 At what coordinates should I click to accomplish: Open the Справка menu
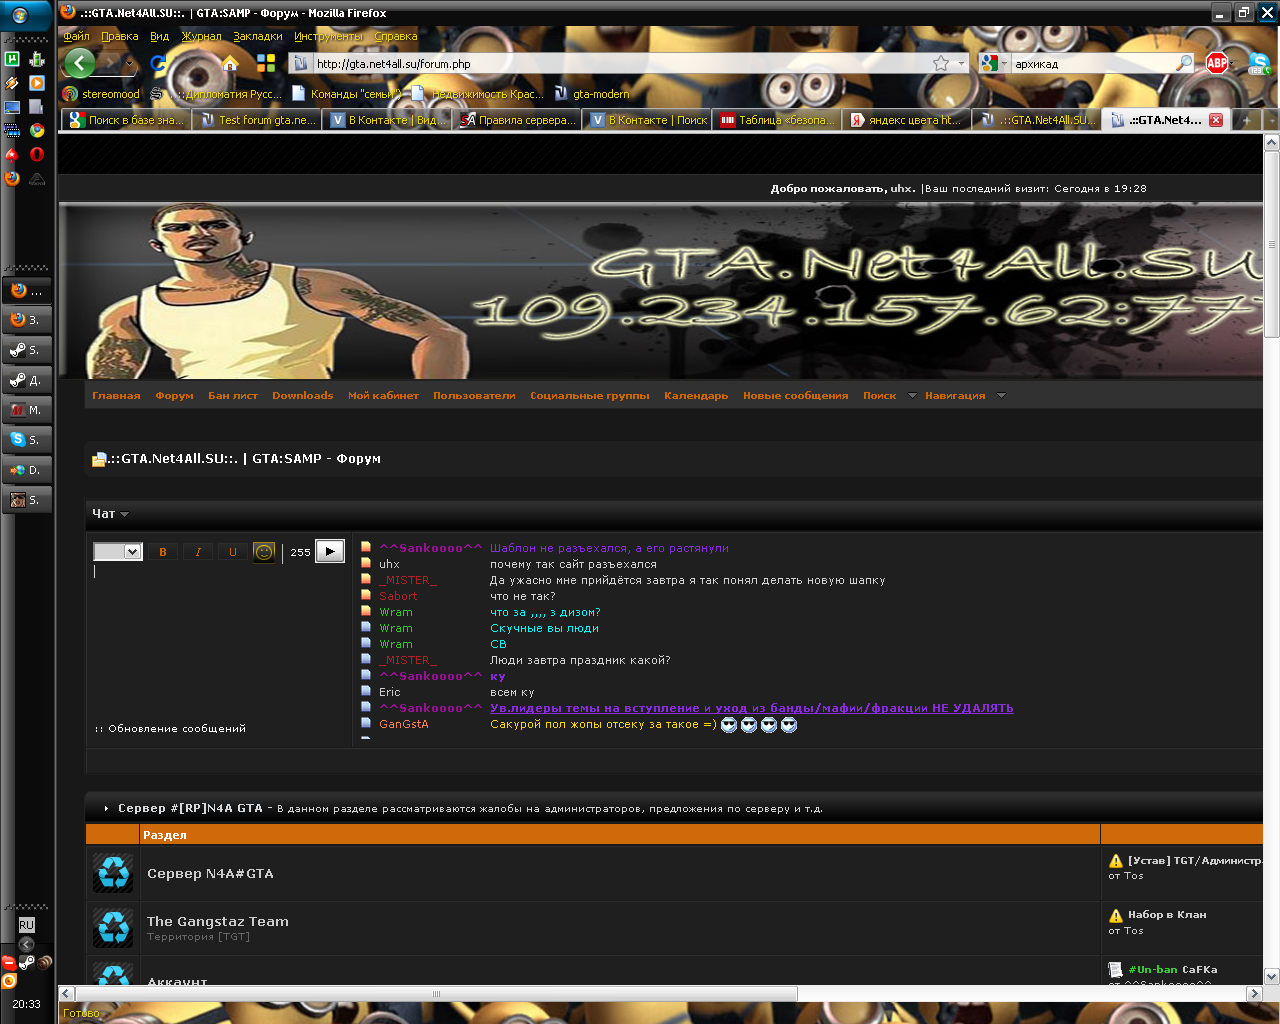[x=396, y=36]
